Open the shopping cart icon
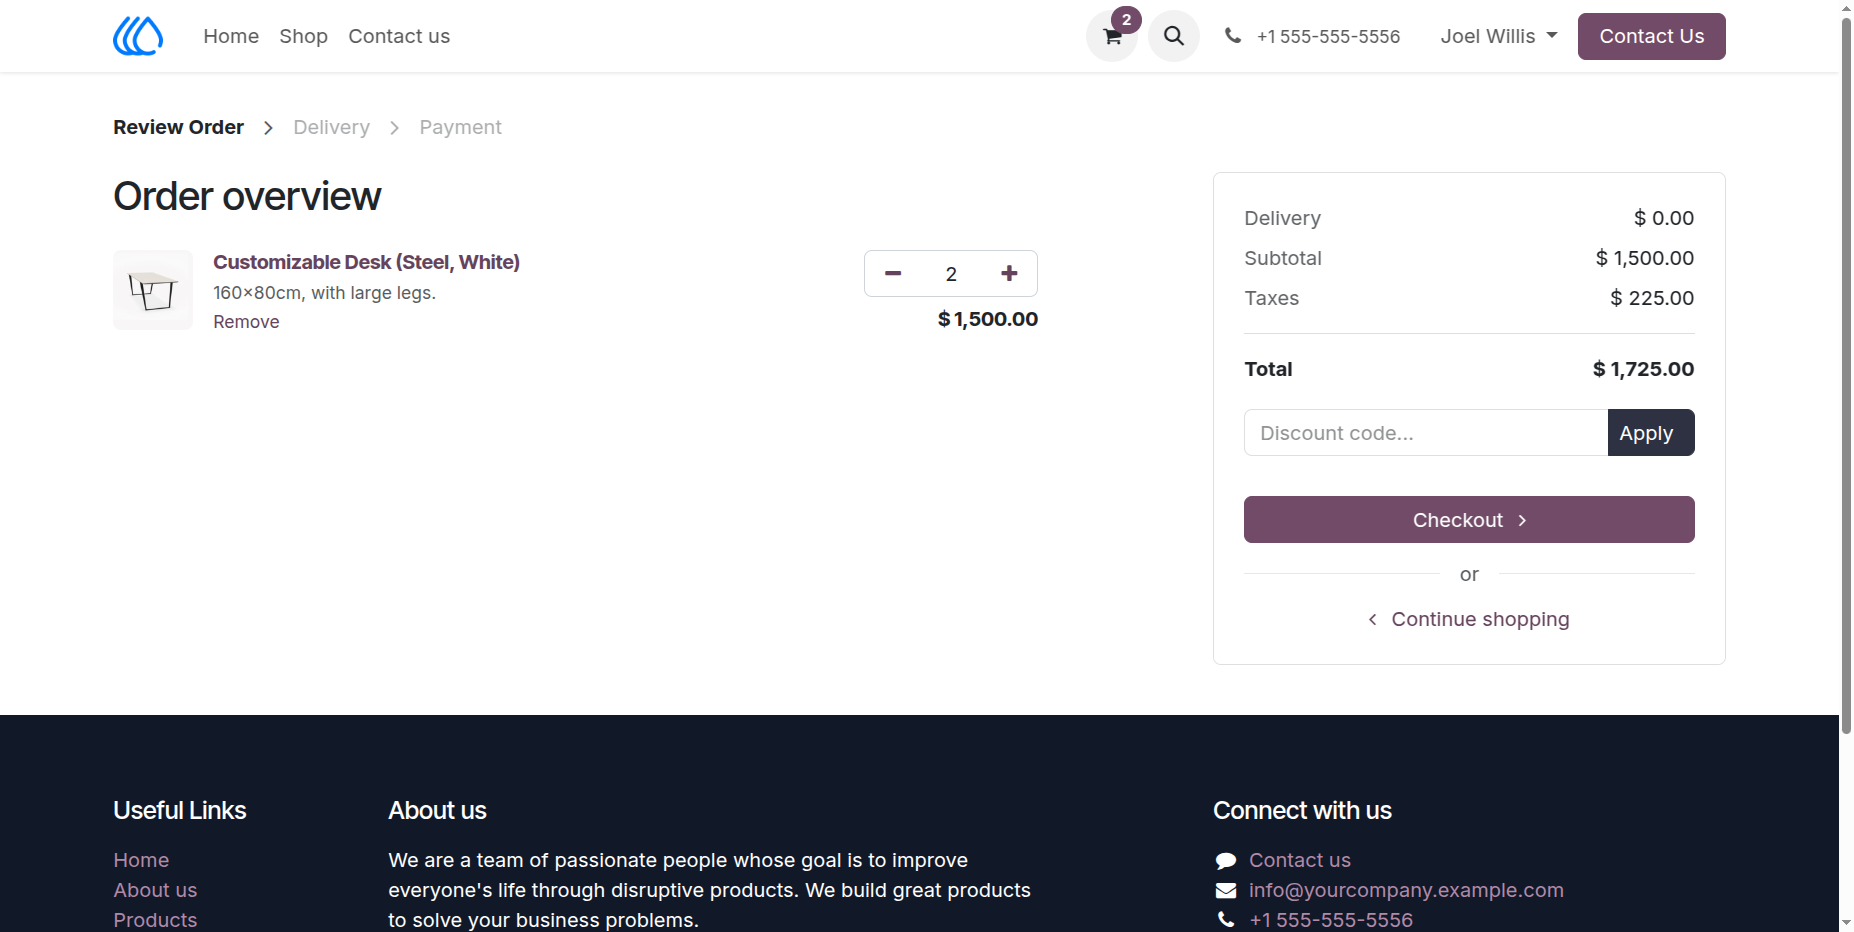Image resolution: width=1854 pixels, height=932 pixels. point(1112,36)
